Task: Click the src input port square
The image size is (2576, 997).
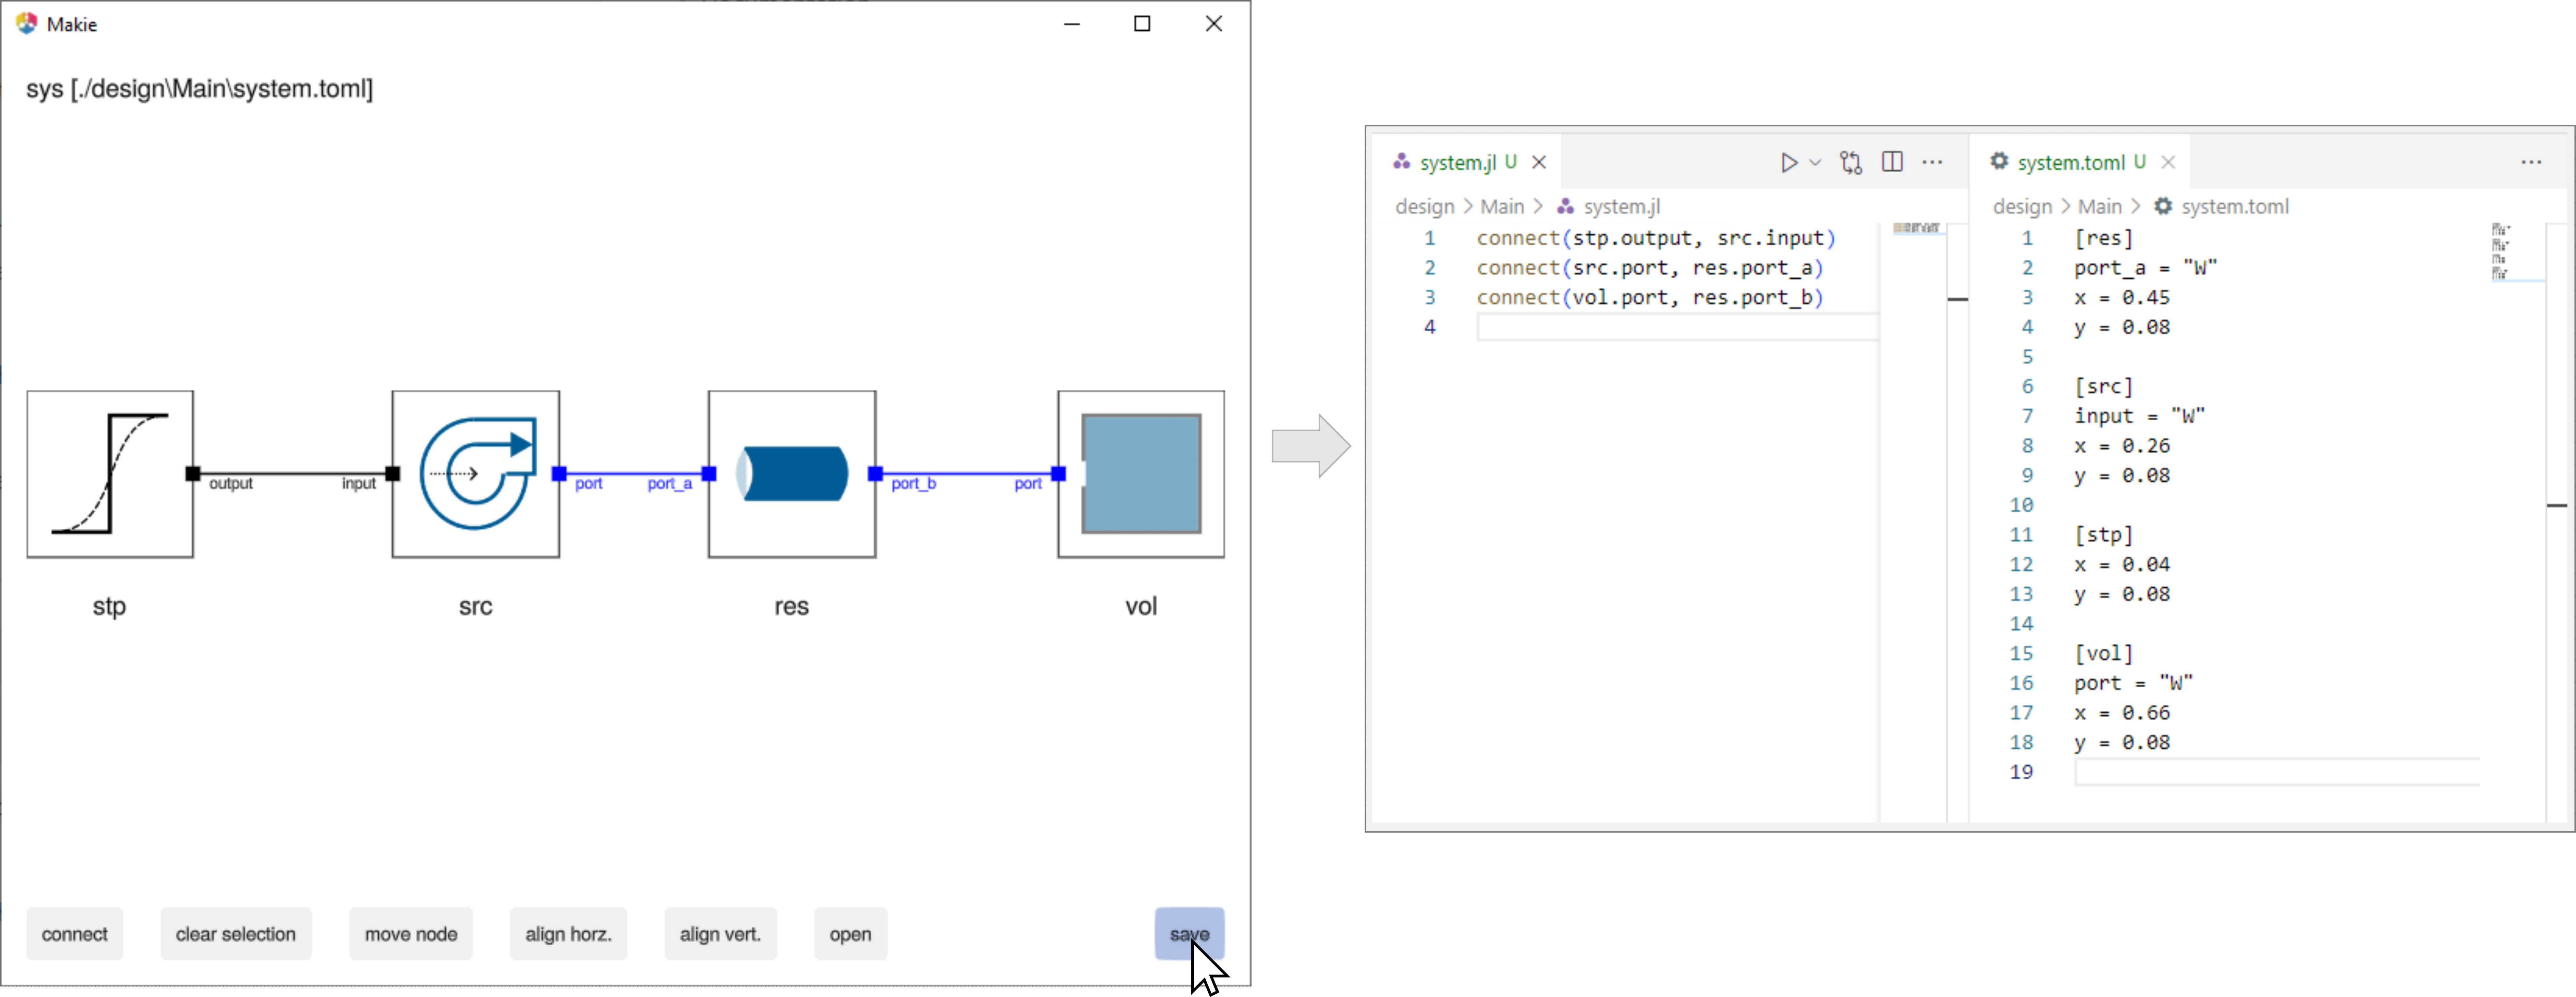Action: 393,474
